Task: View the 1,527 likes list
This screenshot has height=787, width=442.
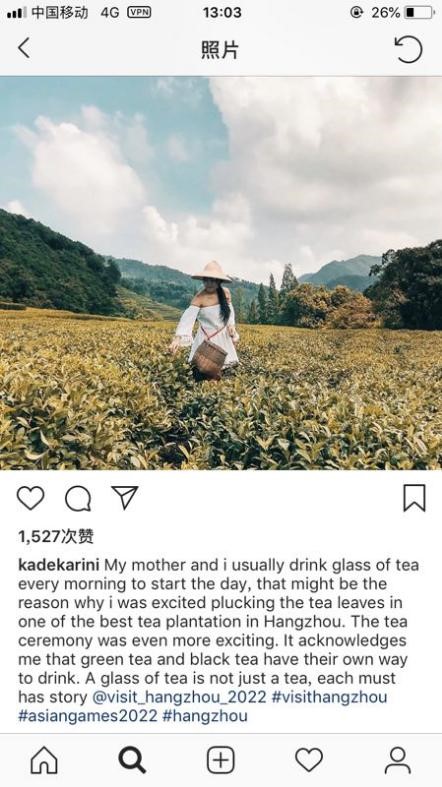Action: click(56, 537)
